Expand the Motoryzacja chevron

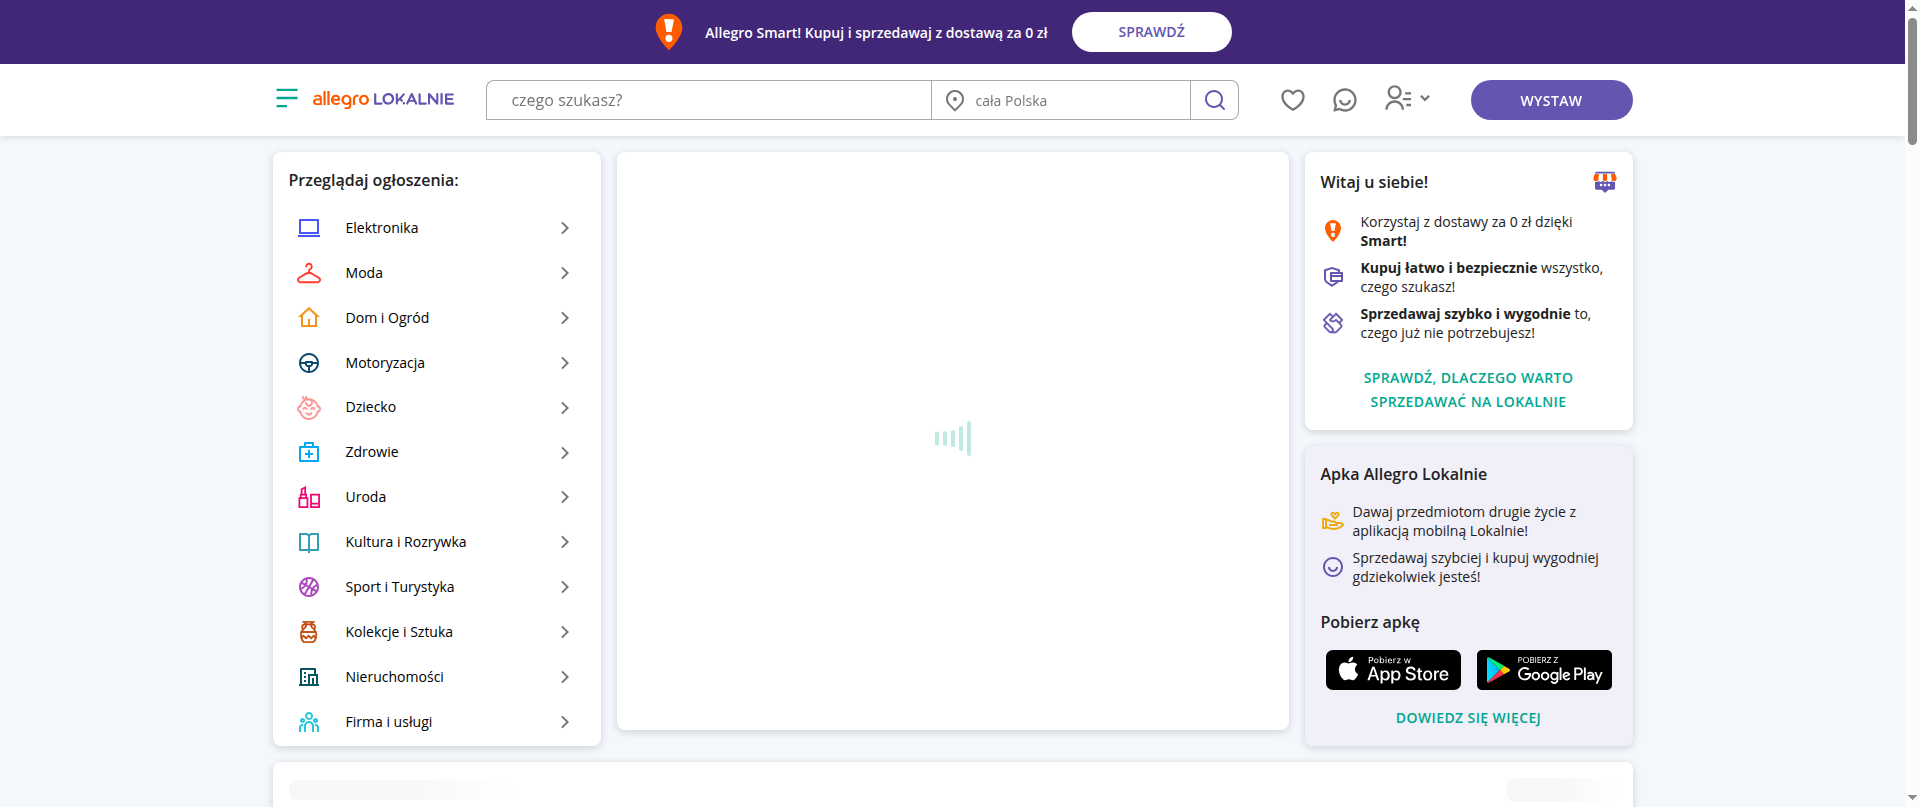pyautogui.click(x=565, y=363)
